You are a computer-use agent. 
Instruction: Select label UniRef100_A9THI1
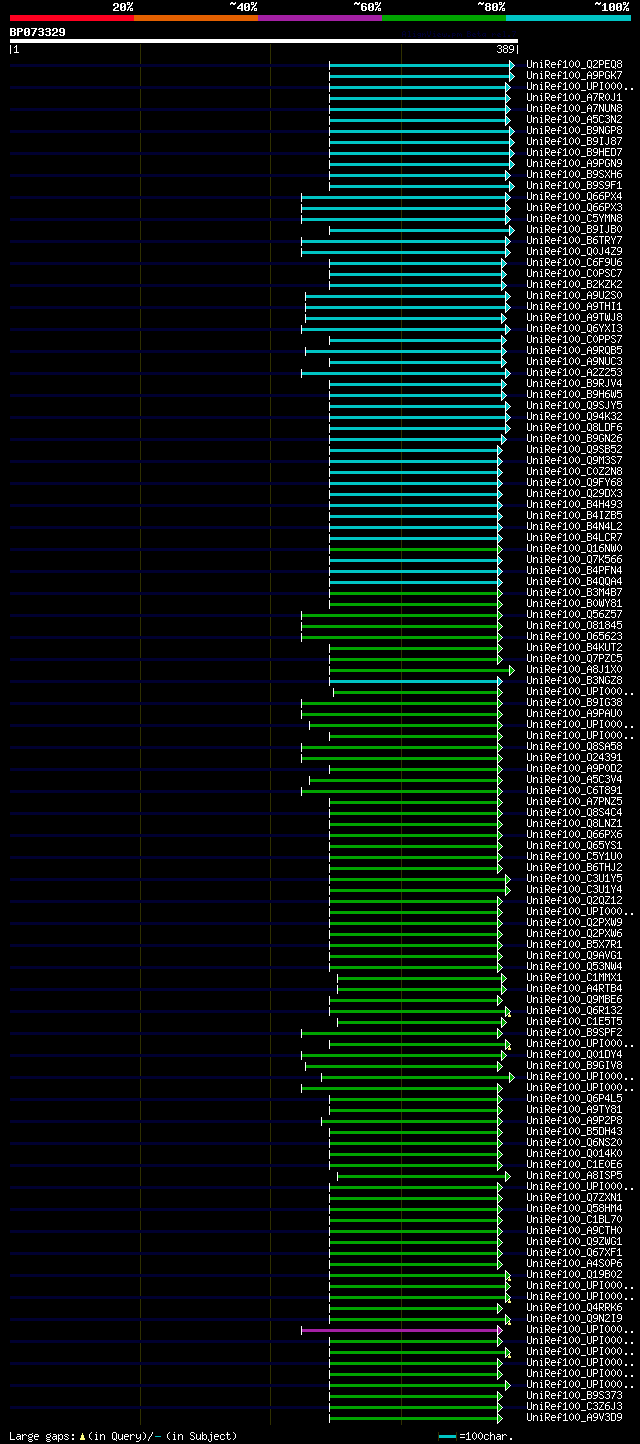pyautogui.click(x=574, y=306)
